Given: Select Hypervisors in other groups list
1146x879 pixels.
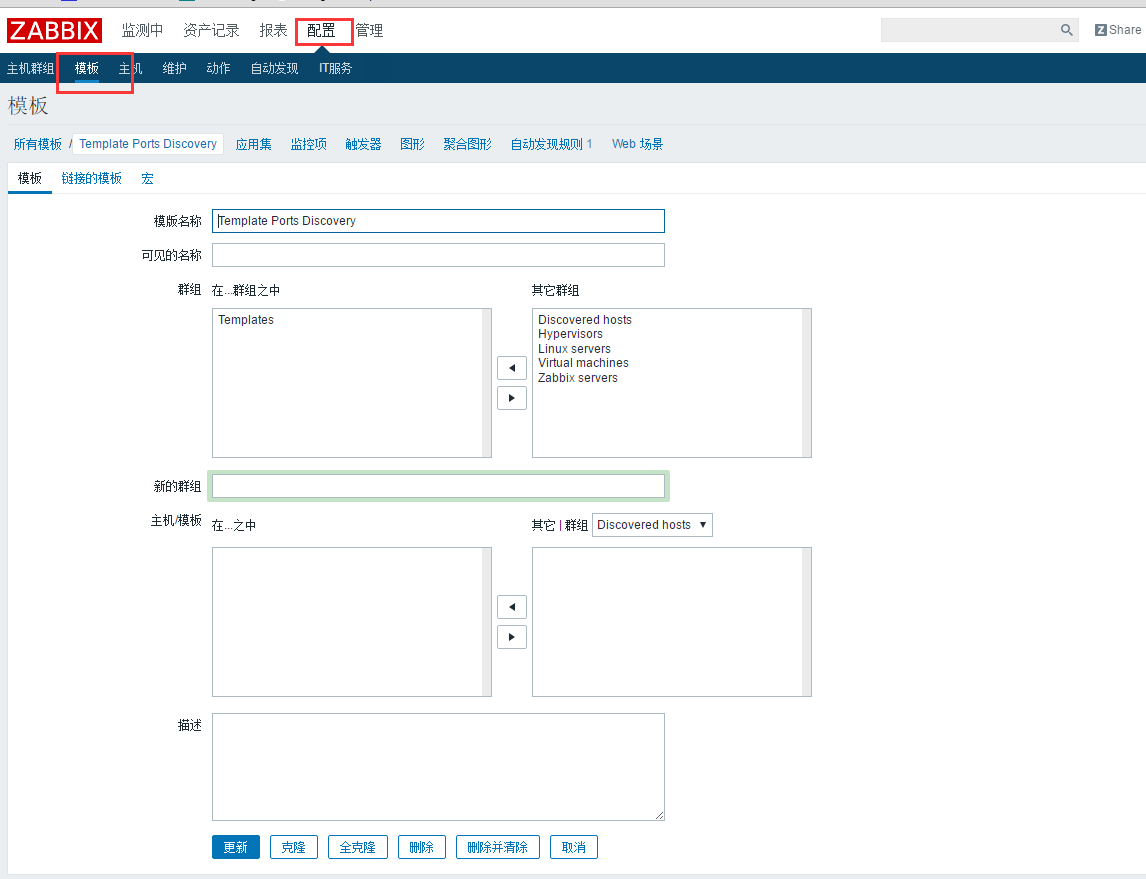Looking at the screenshot, I should 570,334.
